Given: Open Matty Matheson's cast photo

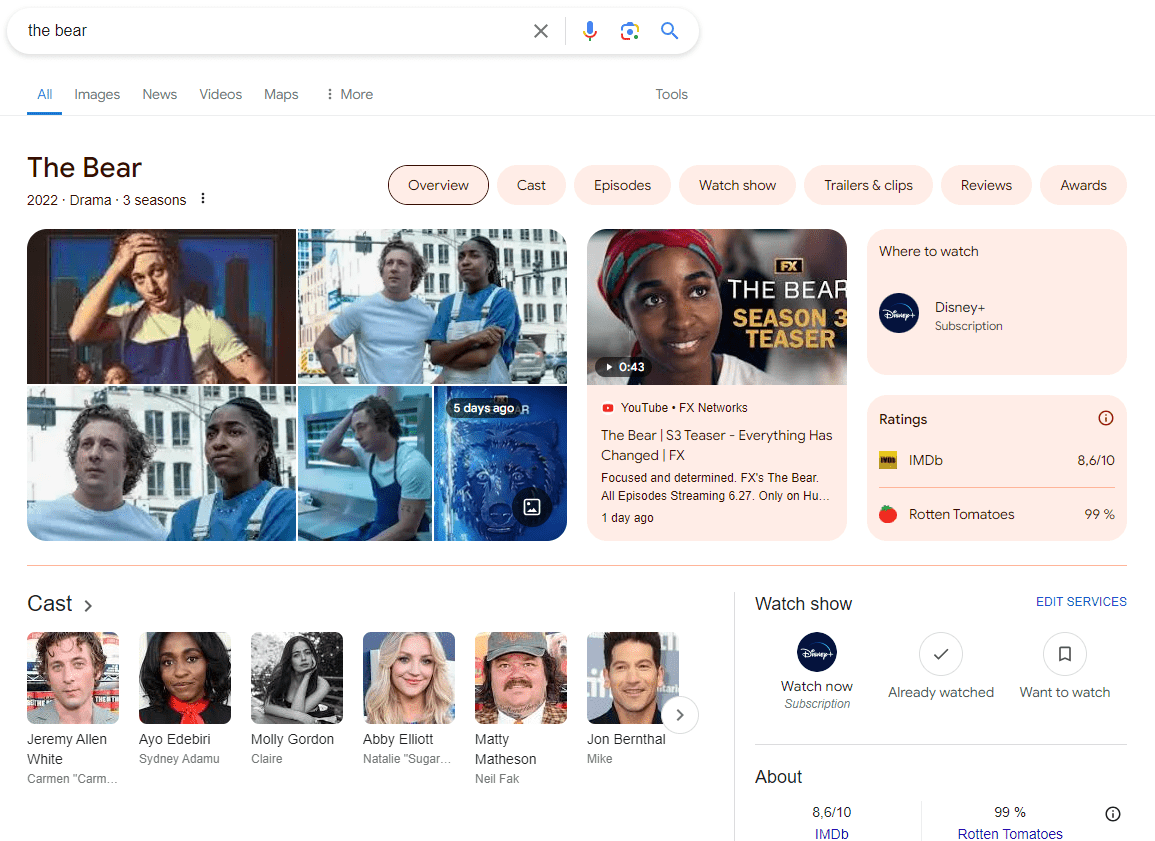Looking at the screenshot, I should click(521, 678).
